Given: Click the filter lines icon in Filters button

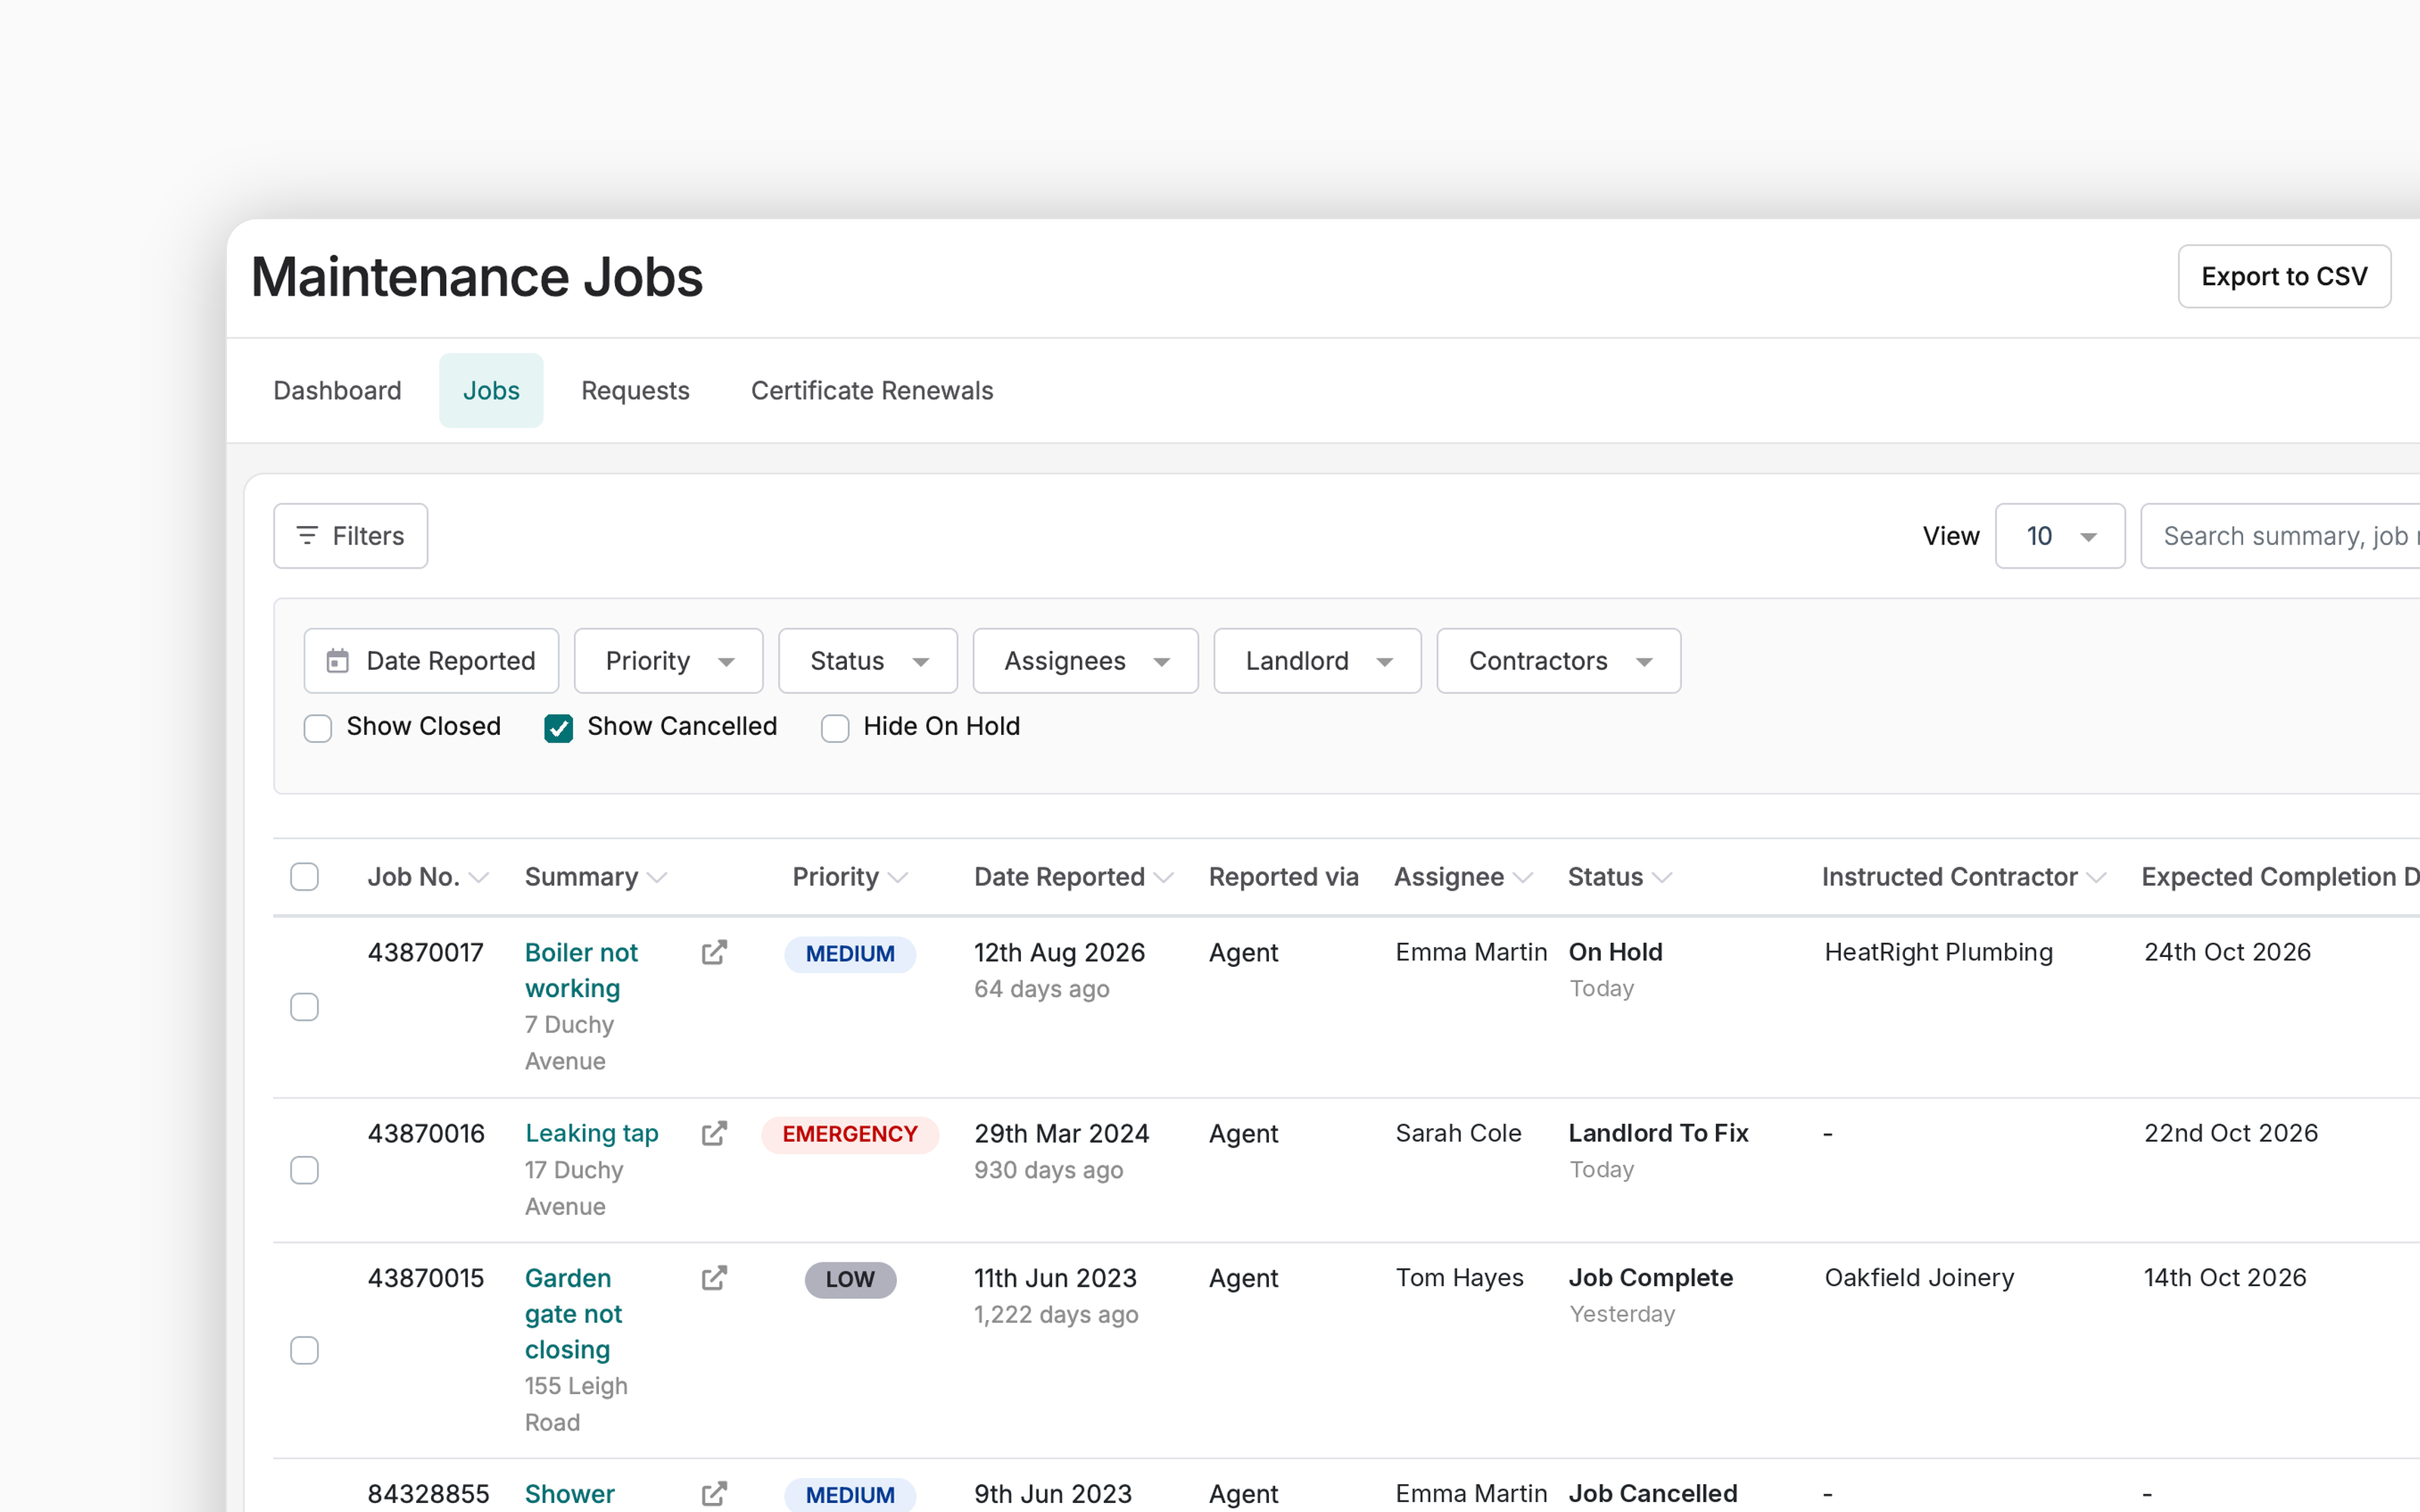Looking at the screenshot, I should click(307, 536).
